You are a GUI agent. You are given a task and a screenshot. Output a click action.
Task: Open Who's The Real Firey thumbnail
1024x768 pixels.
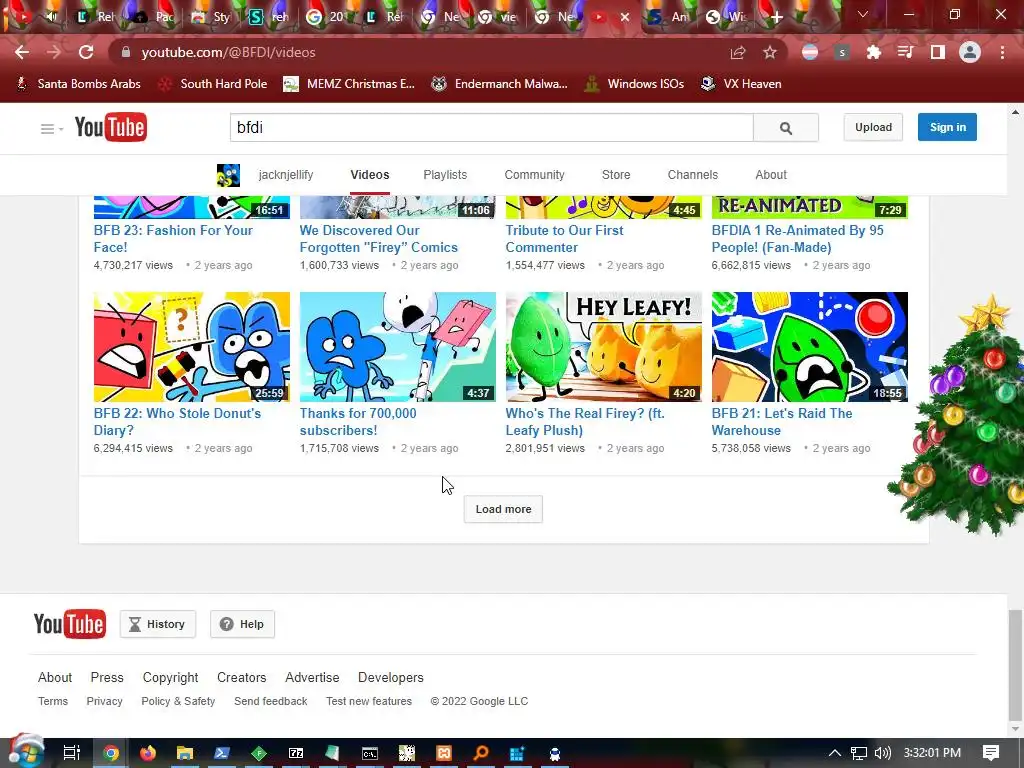603,347
